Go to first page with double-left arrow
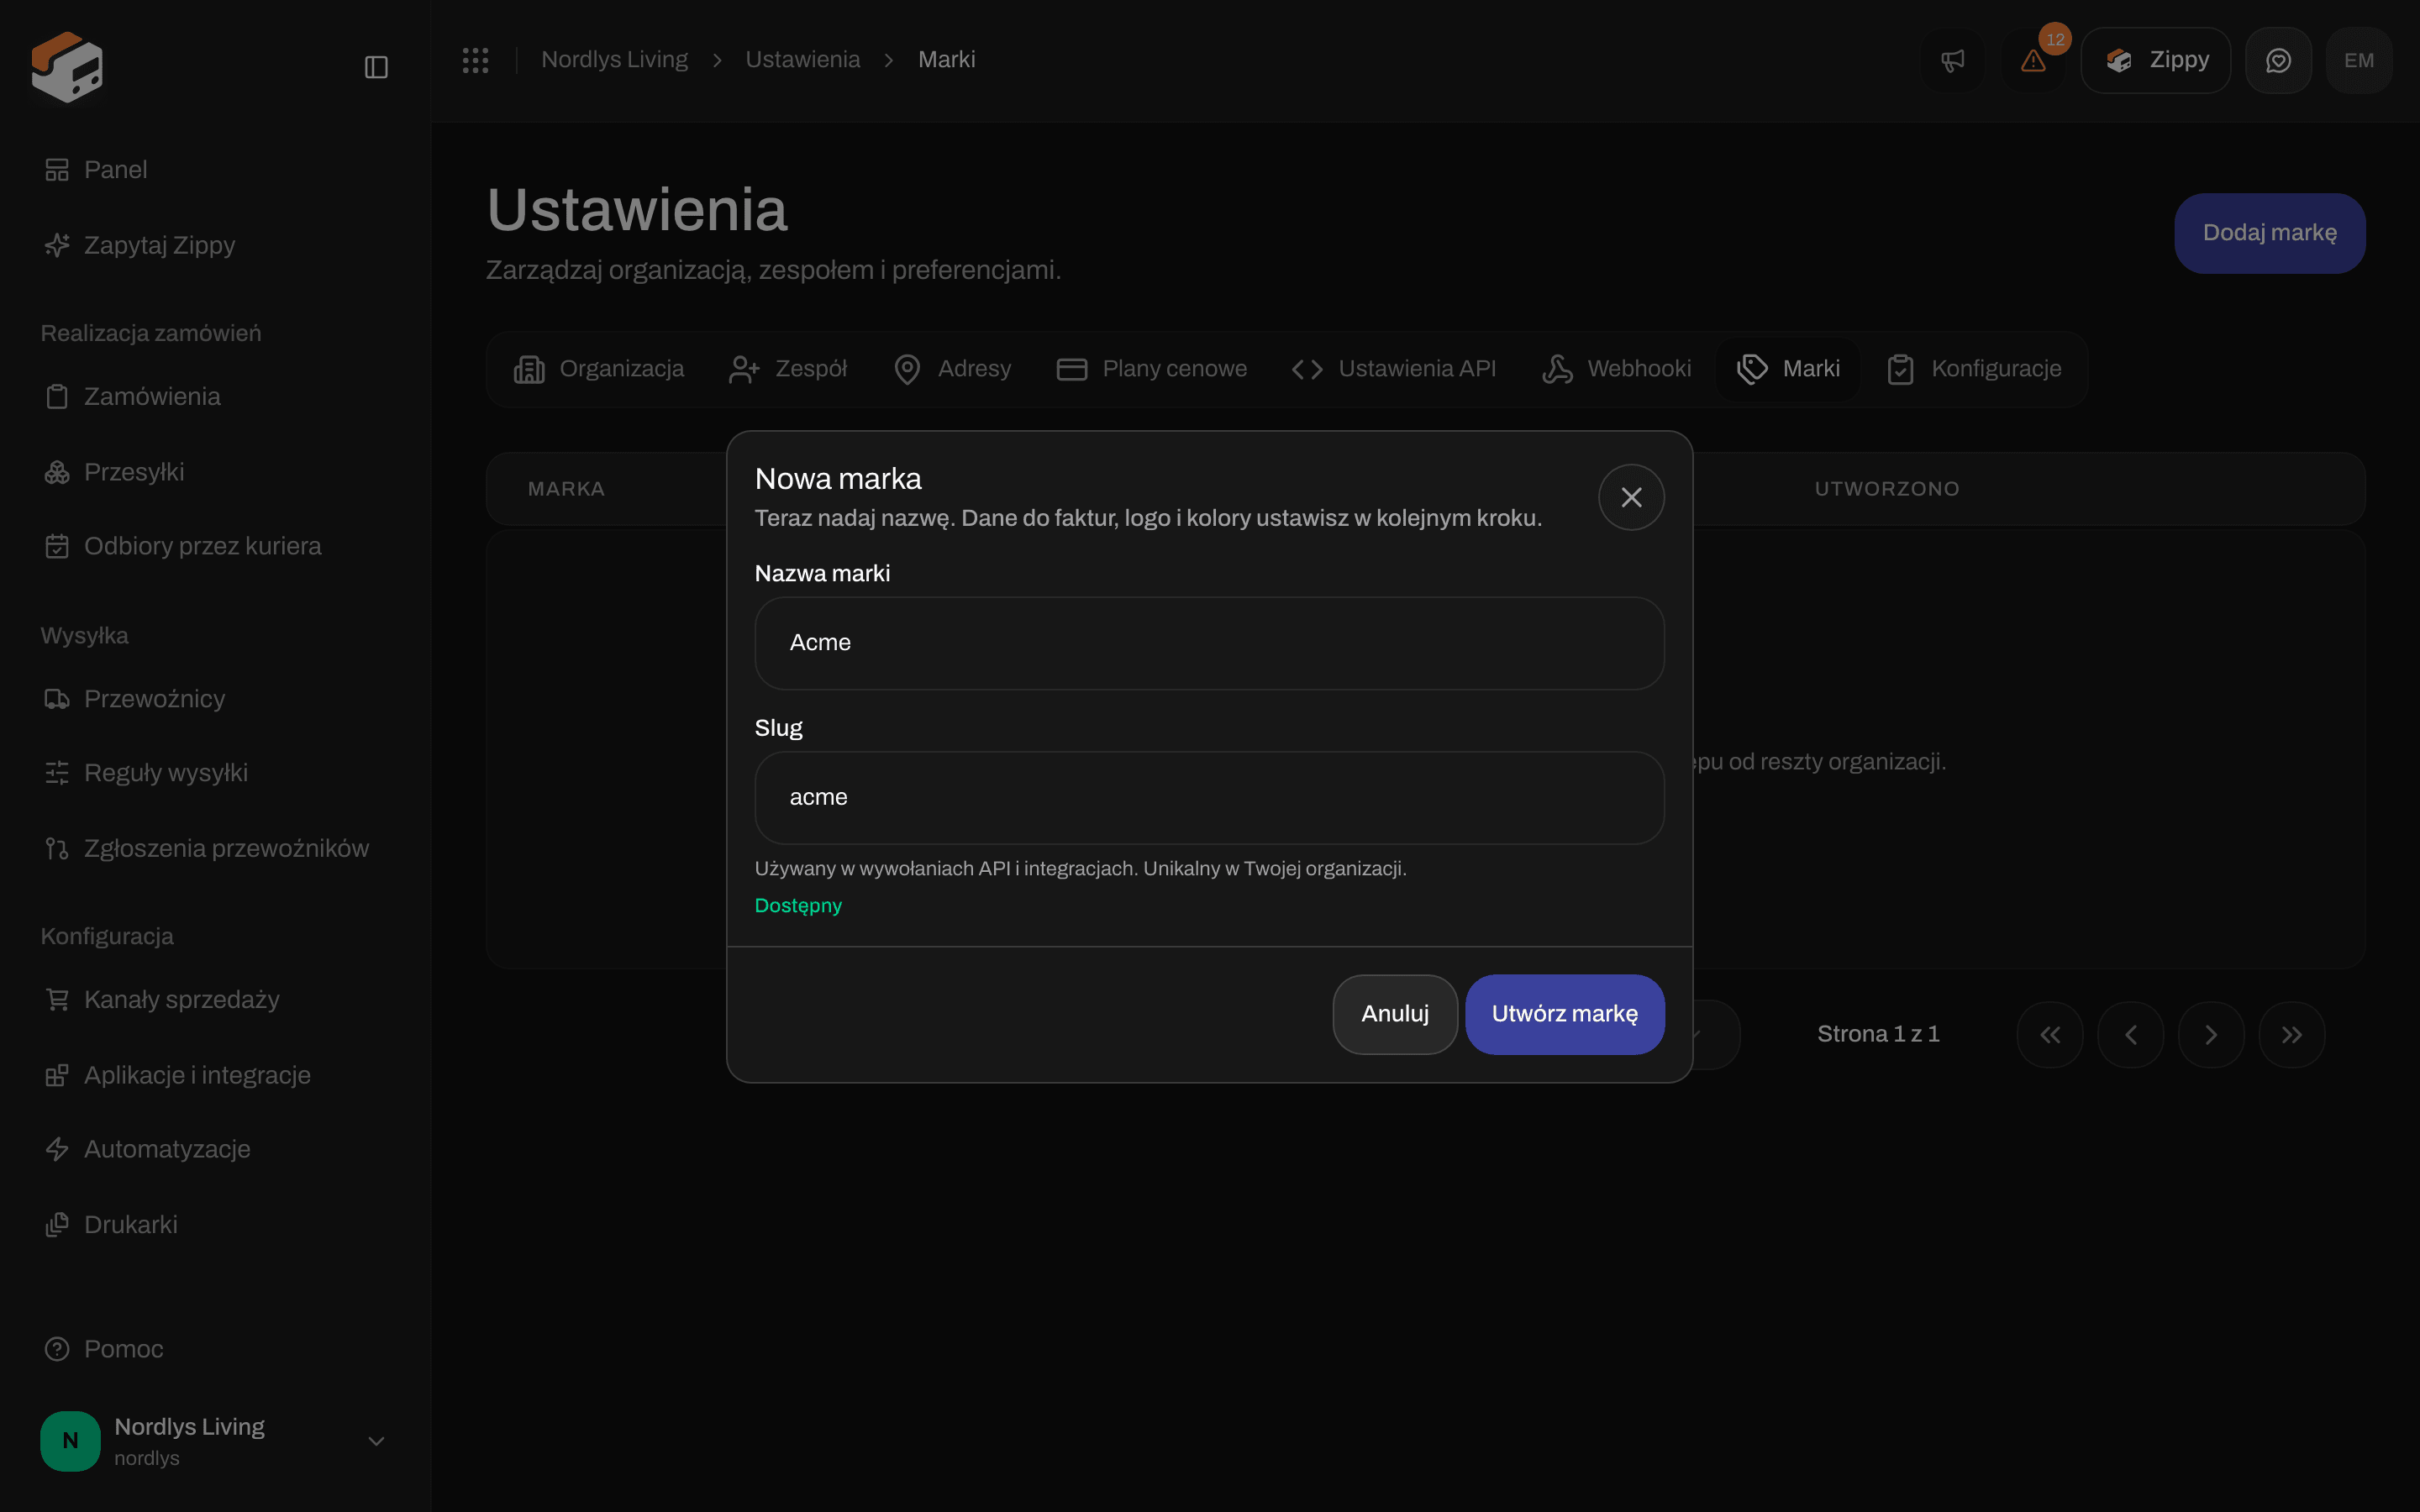 pos(2050,1035)
